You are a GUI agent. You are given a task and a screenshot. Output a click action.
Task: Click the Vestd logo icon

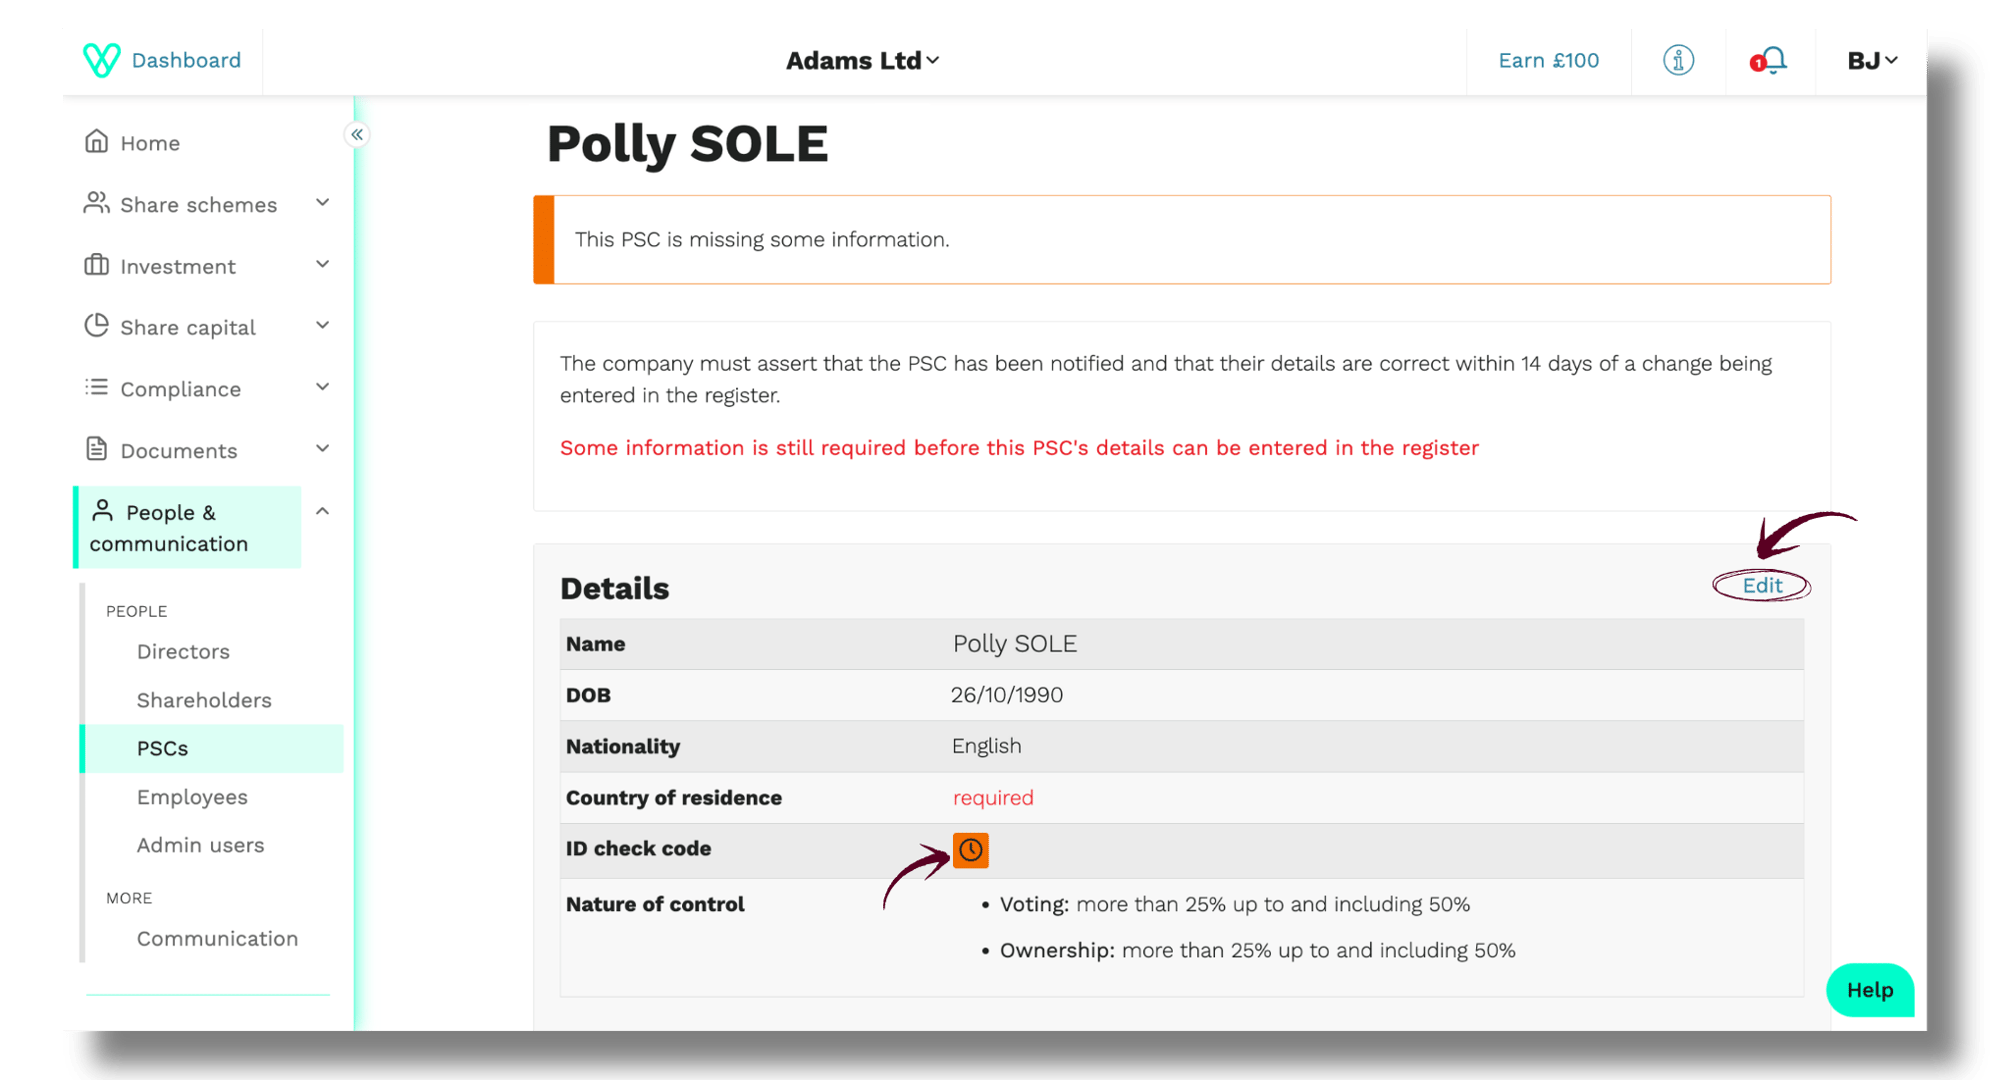point(101,60)
